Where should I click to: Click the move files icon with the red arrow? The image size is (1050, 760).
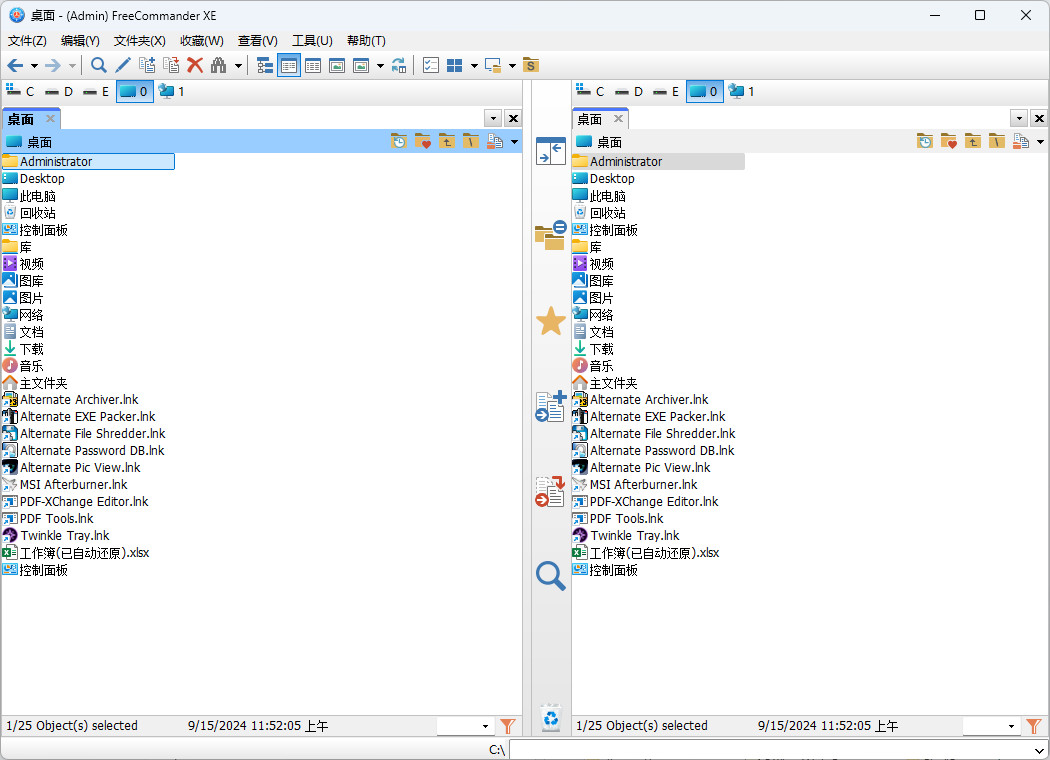pyautogui.click(x=171, y=65)
